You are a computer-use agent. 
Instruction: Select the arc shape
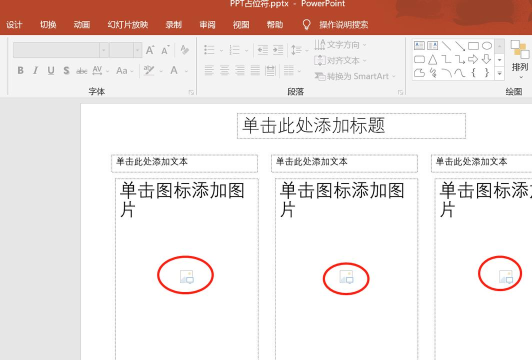[x=446, y=73]
